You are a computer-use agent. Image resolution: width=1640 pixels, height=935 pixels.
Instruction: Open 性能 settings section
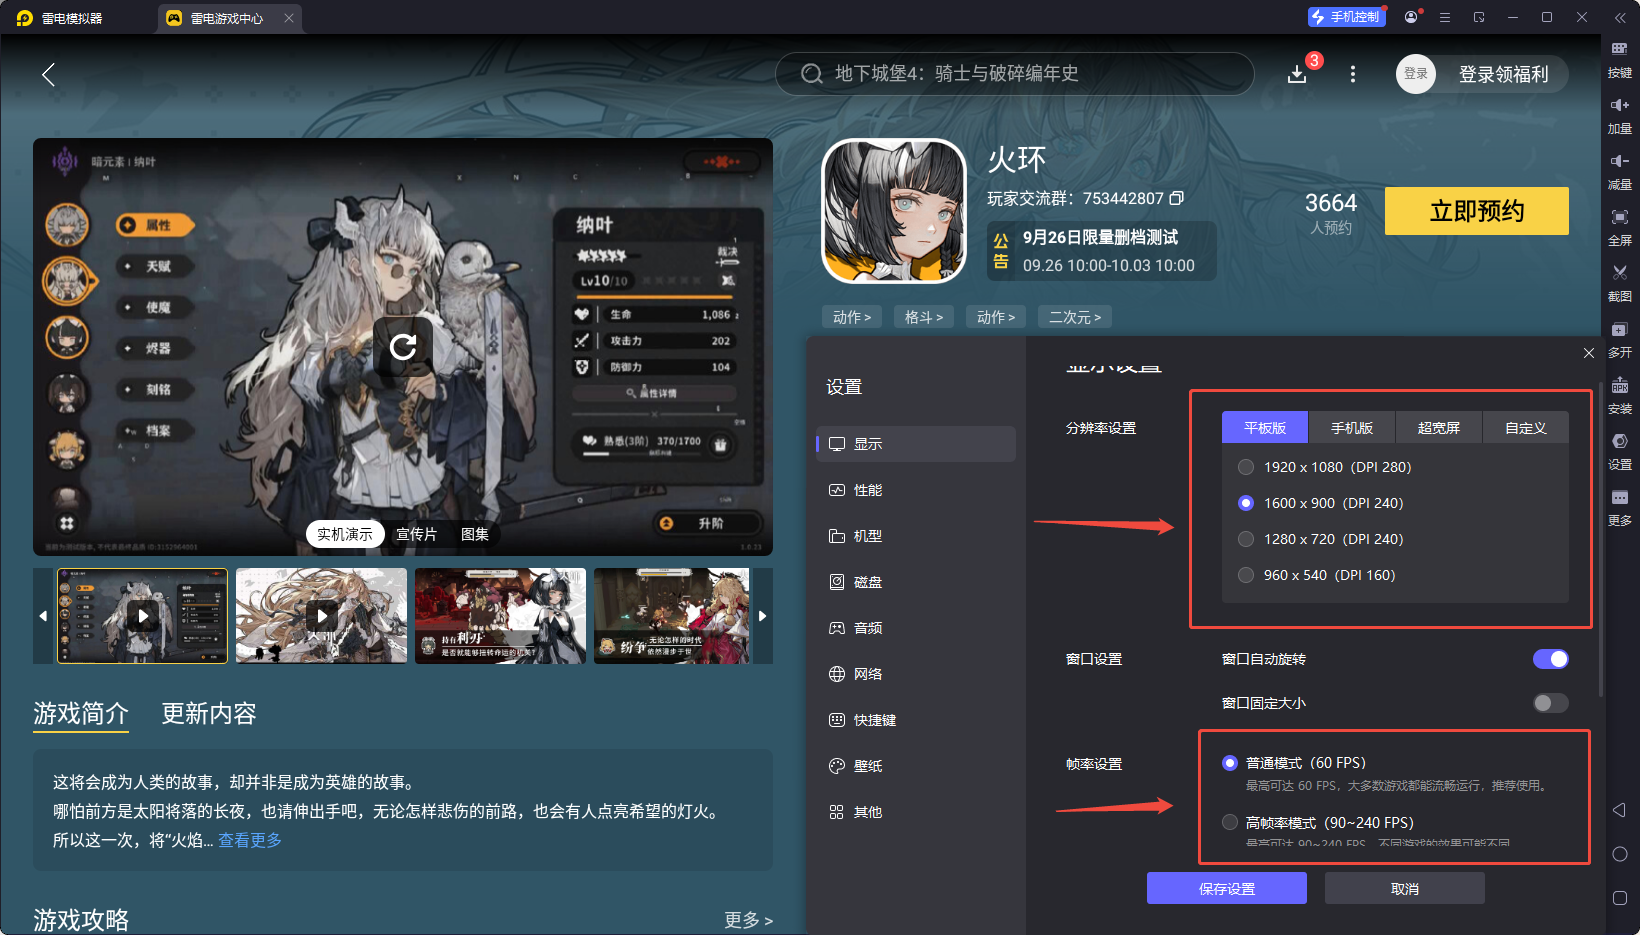pos(916,490)
